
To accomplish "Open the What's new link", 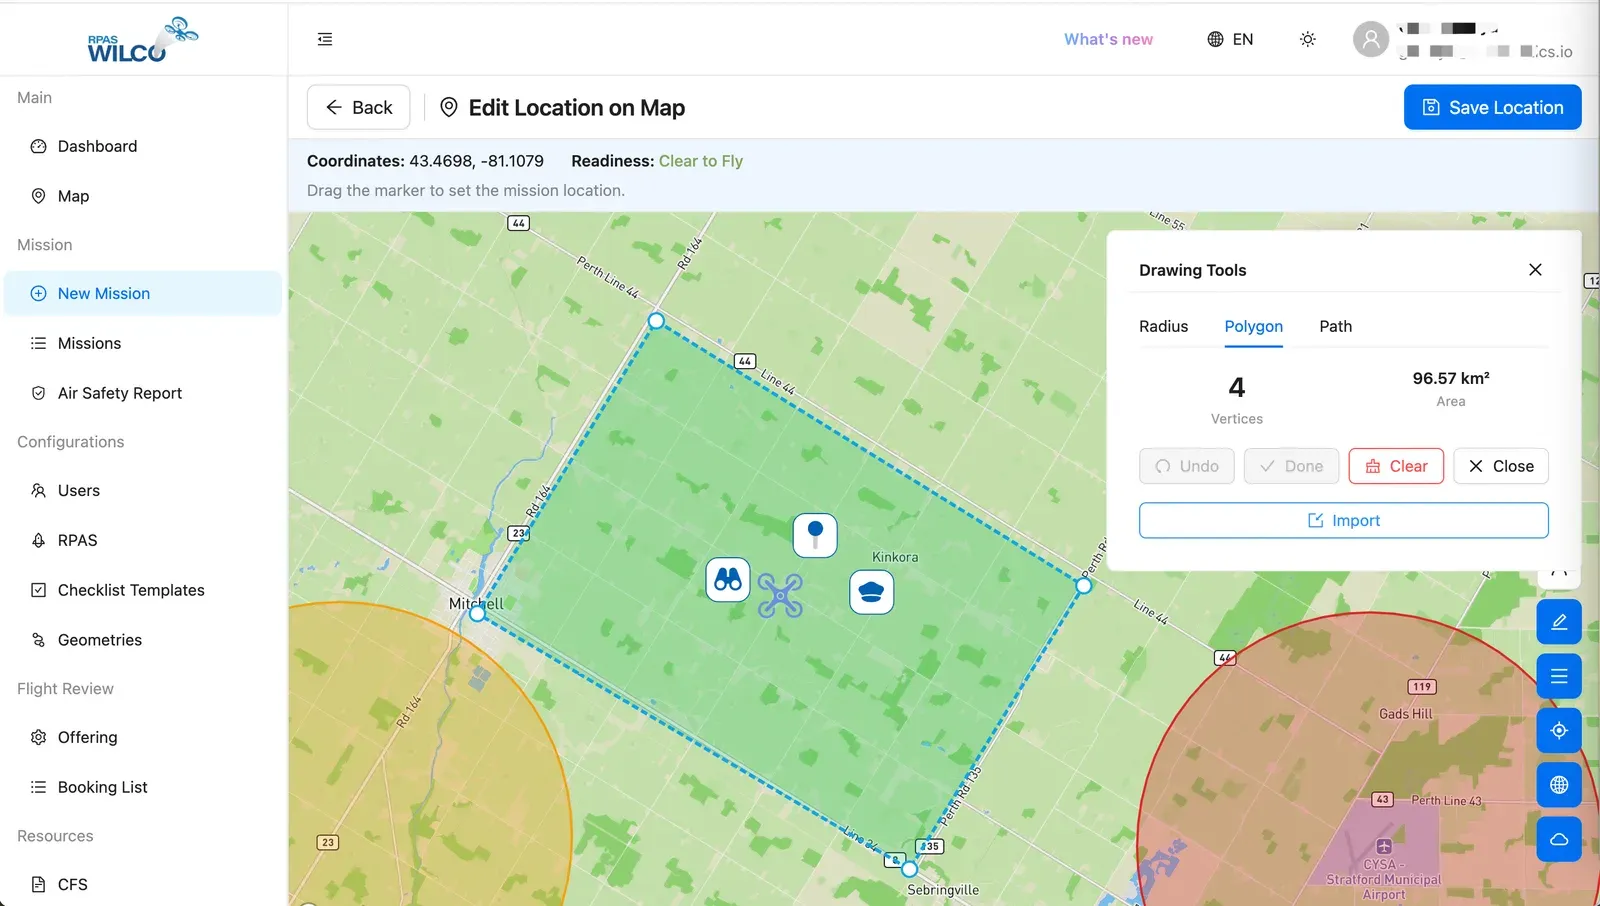I will click(x=1108, y=39).
